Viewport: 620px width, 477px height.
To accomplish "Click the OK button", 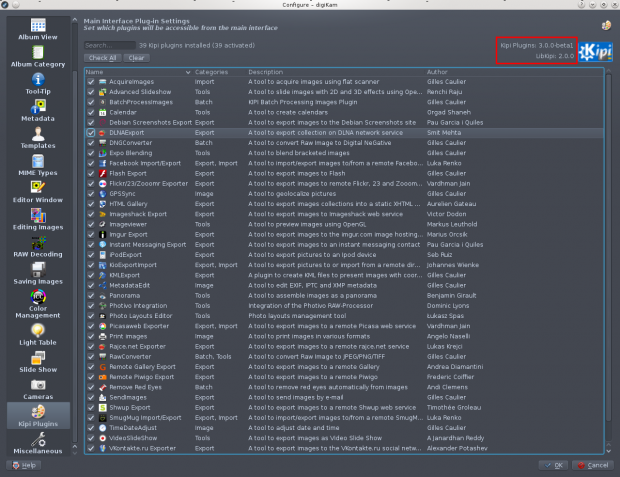I will (x=554, y=465).
